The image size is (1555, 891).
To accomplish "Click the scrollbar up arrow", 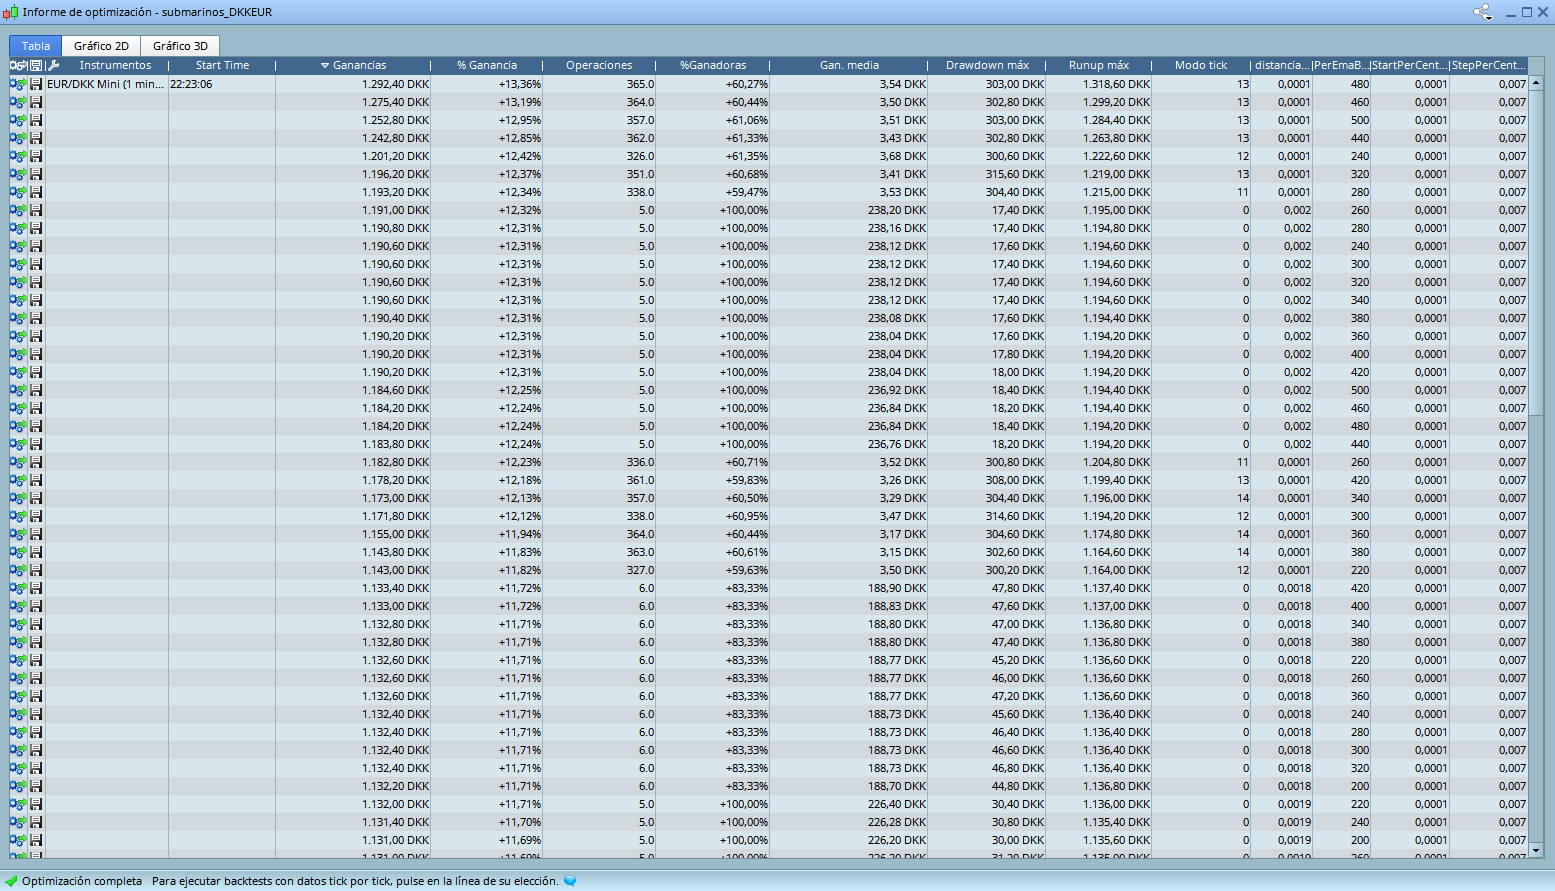I will point(1537,65).
